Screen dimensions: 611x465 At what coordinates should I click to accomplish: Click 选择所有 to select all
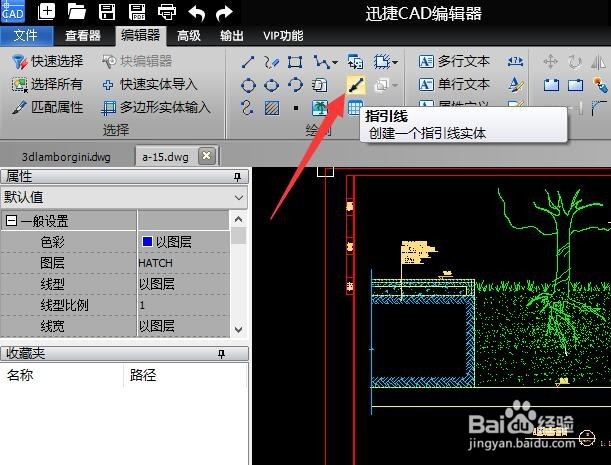click(x=47, y=84)
